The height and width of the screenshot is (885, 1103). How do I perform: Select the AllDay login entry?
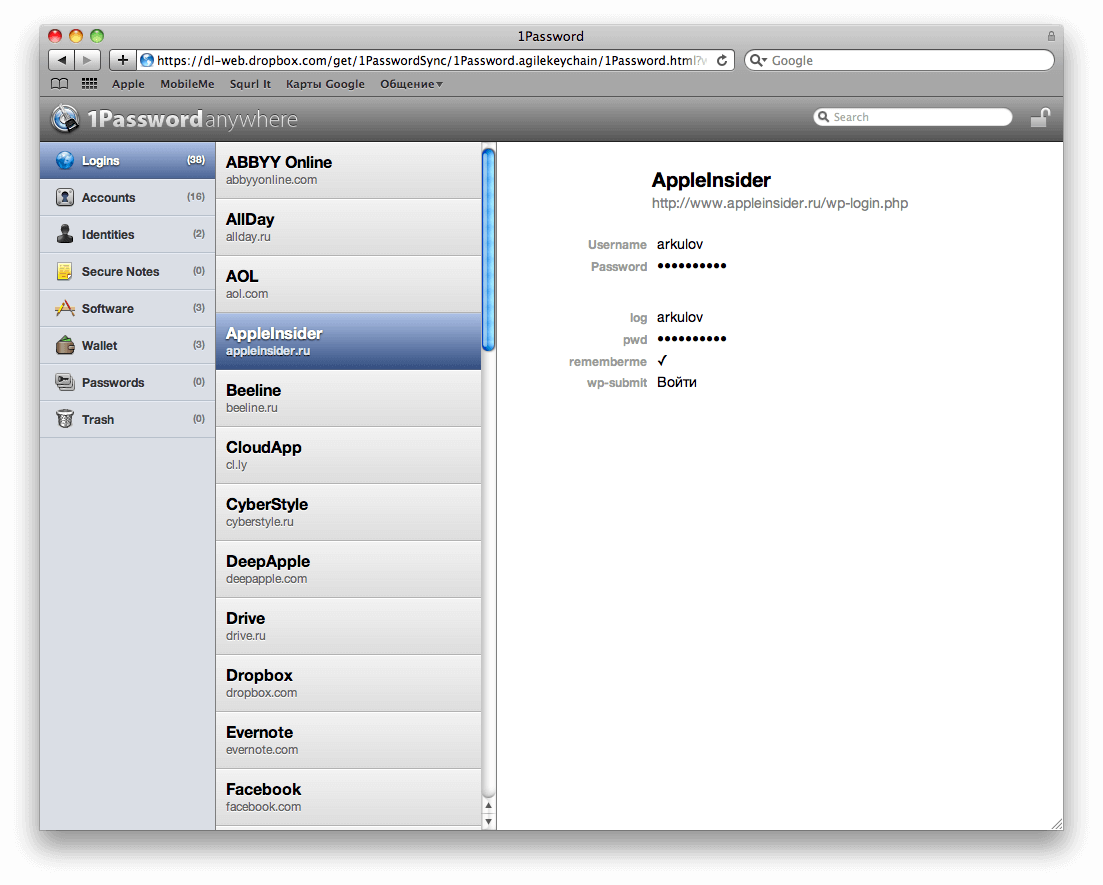click(348, 227)
